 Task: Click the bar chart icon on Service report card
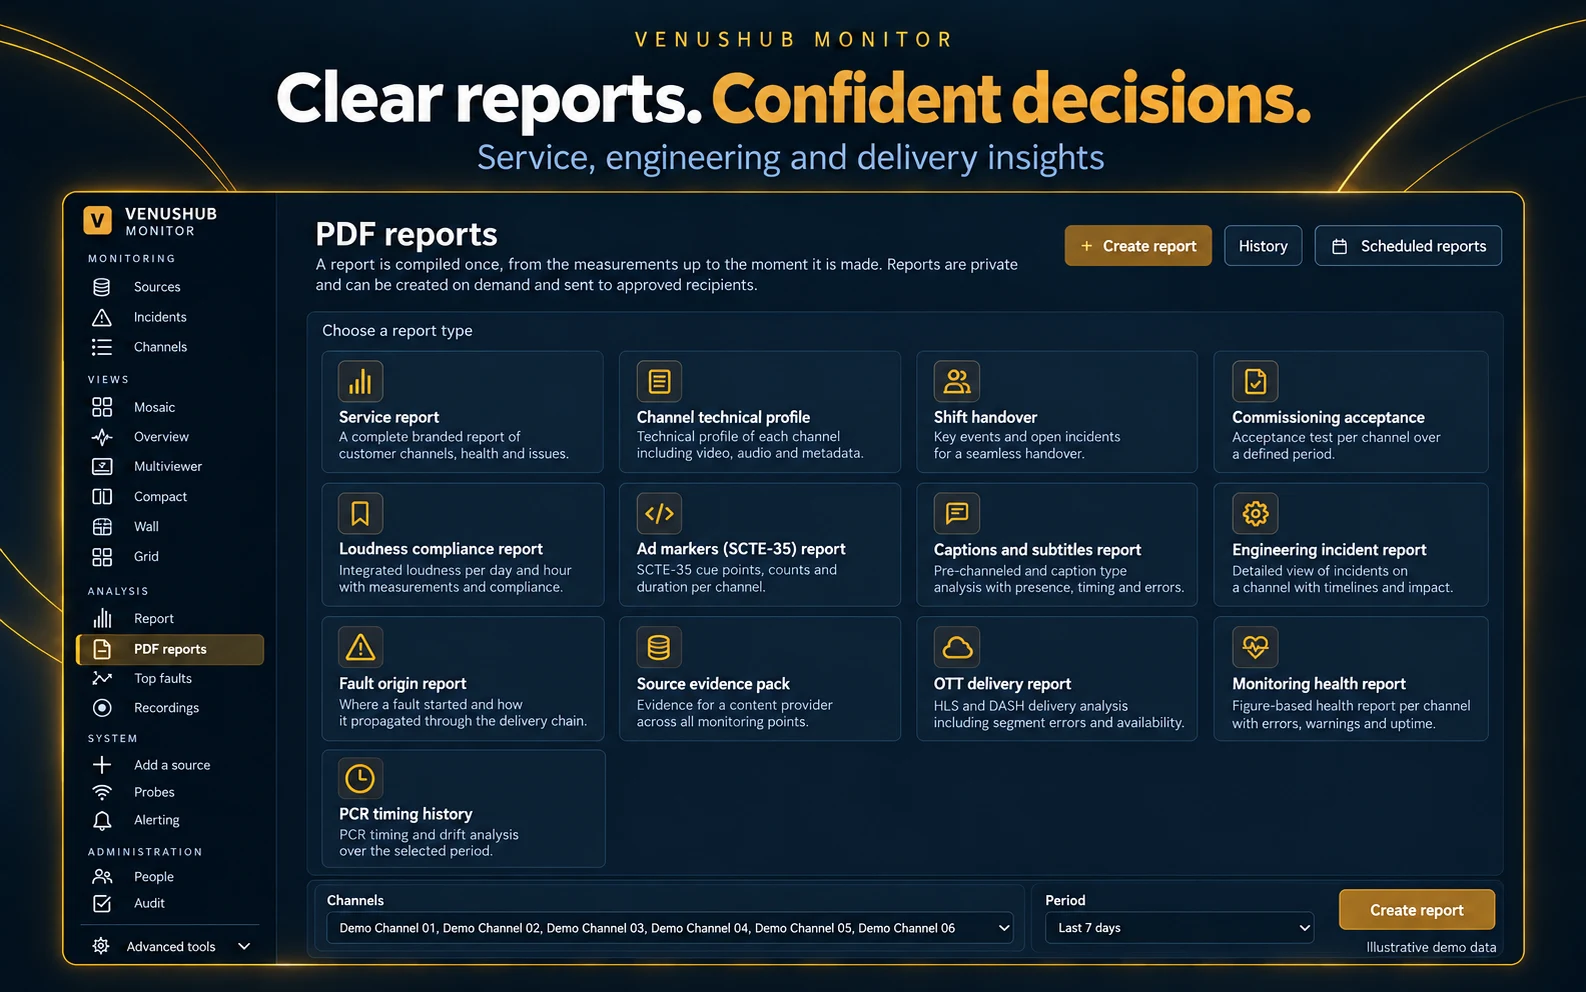tap(360, 381)
